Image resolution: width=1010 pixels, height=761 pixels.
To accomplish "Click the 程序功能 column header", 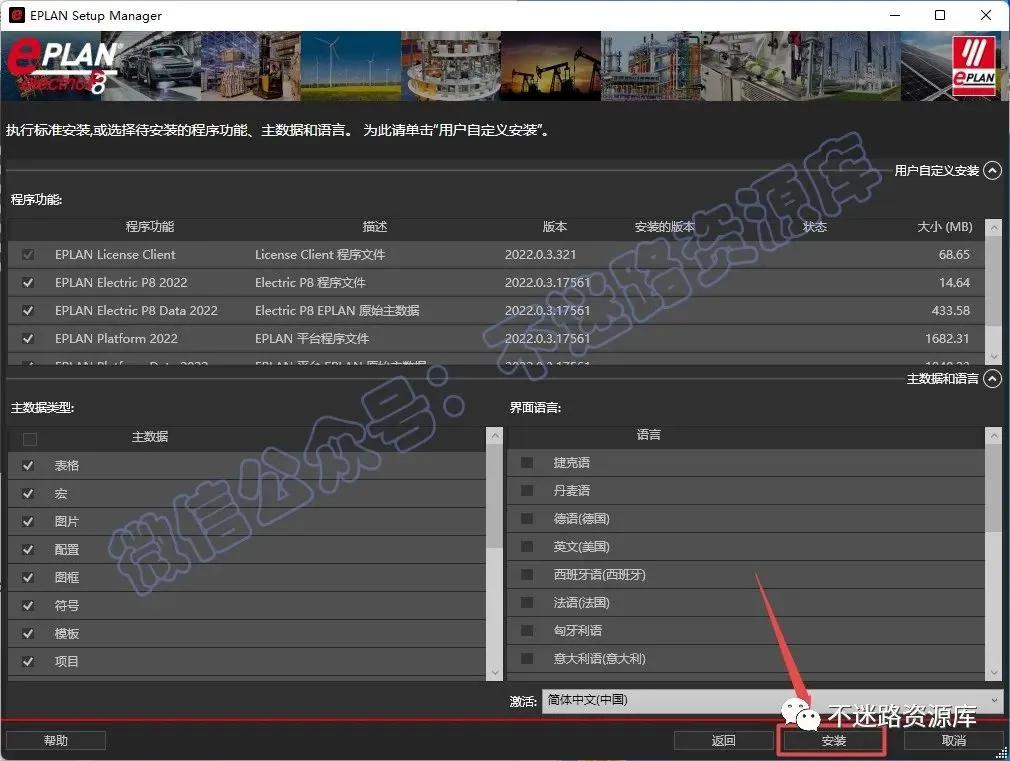I will coord(149,227).
